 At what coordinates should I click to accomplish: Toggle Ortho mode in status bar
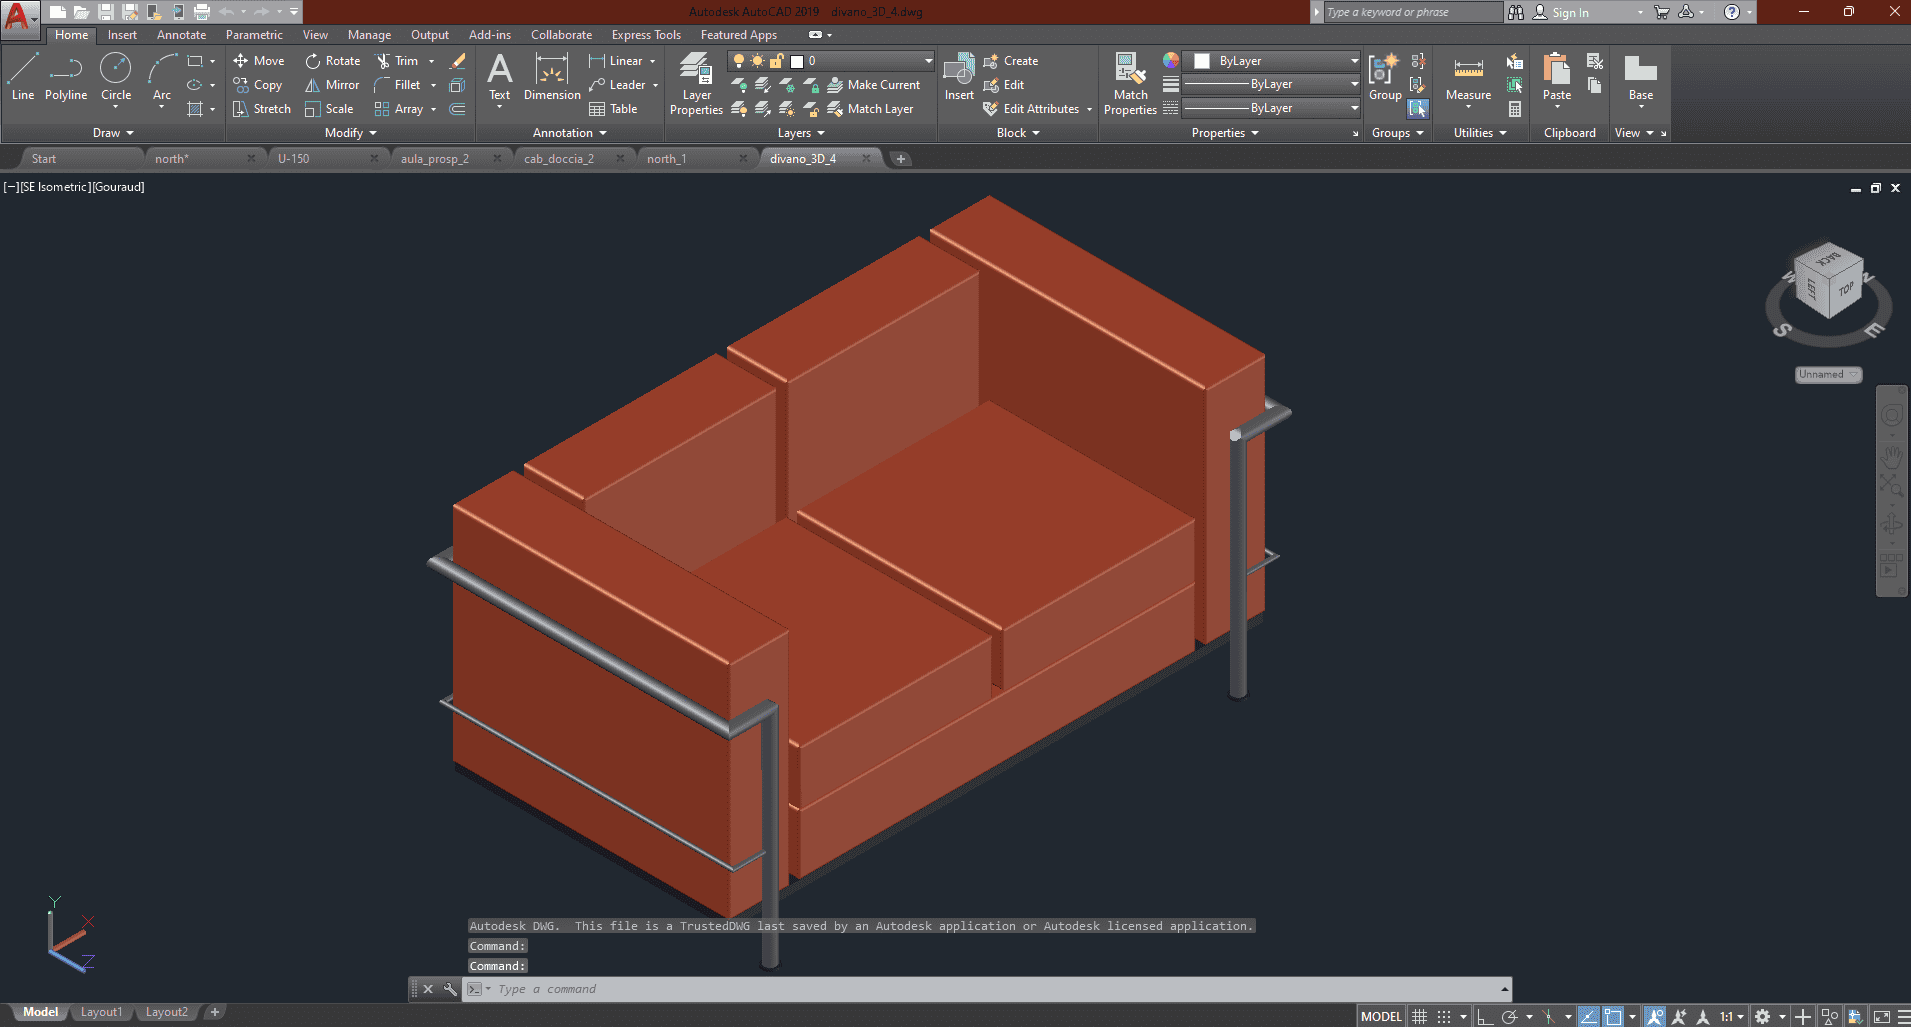pyautogui.click(x=1485, y=1016)
